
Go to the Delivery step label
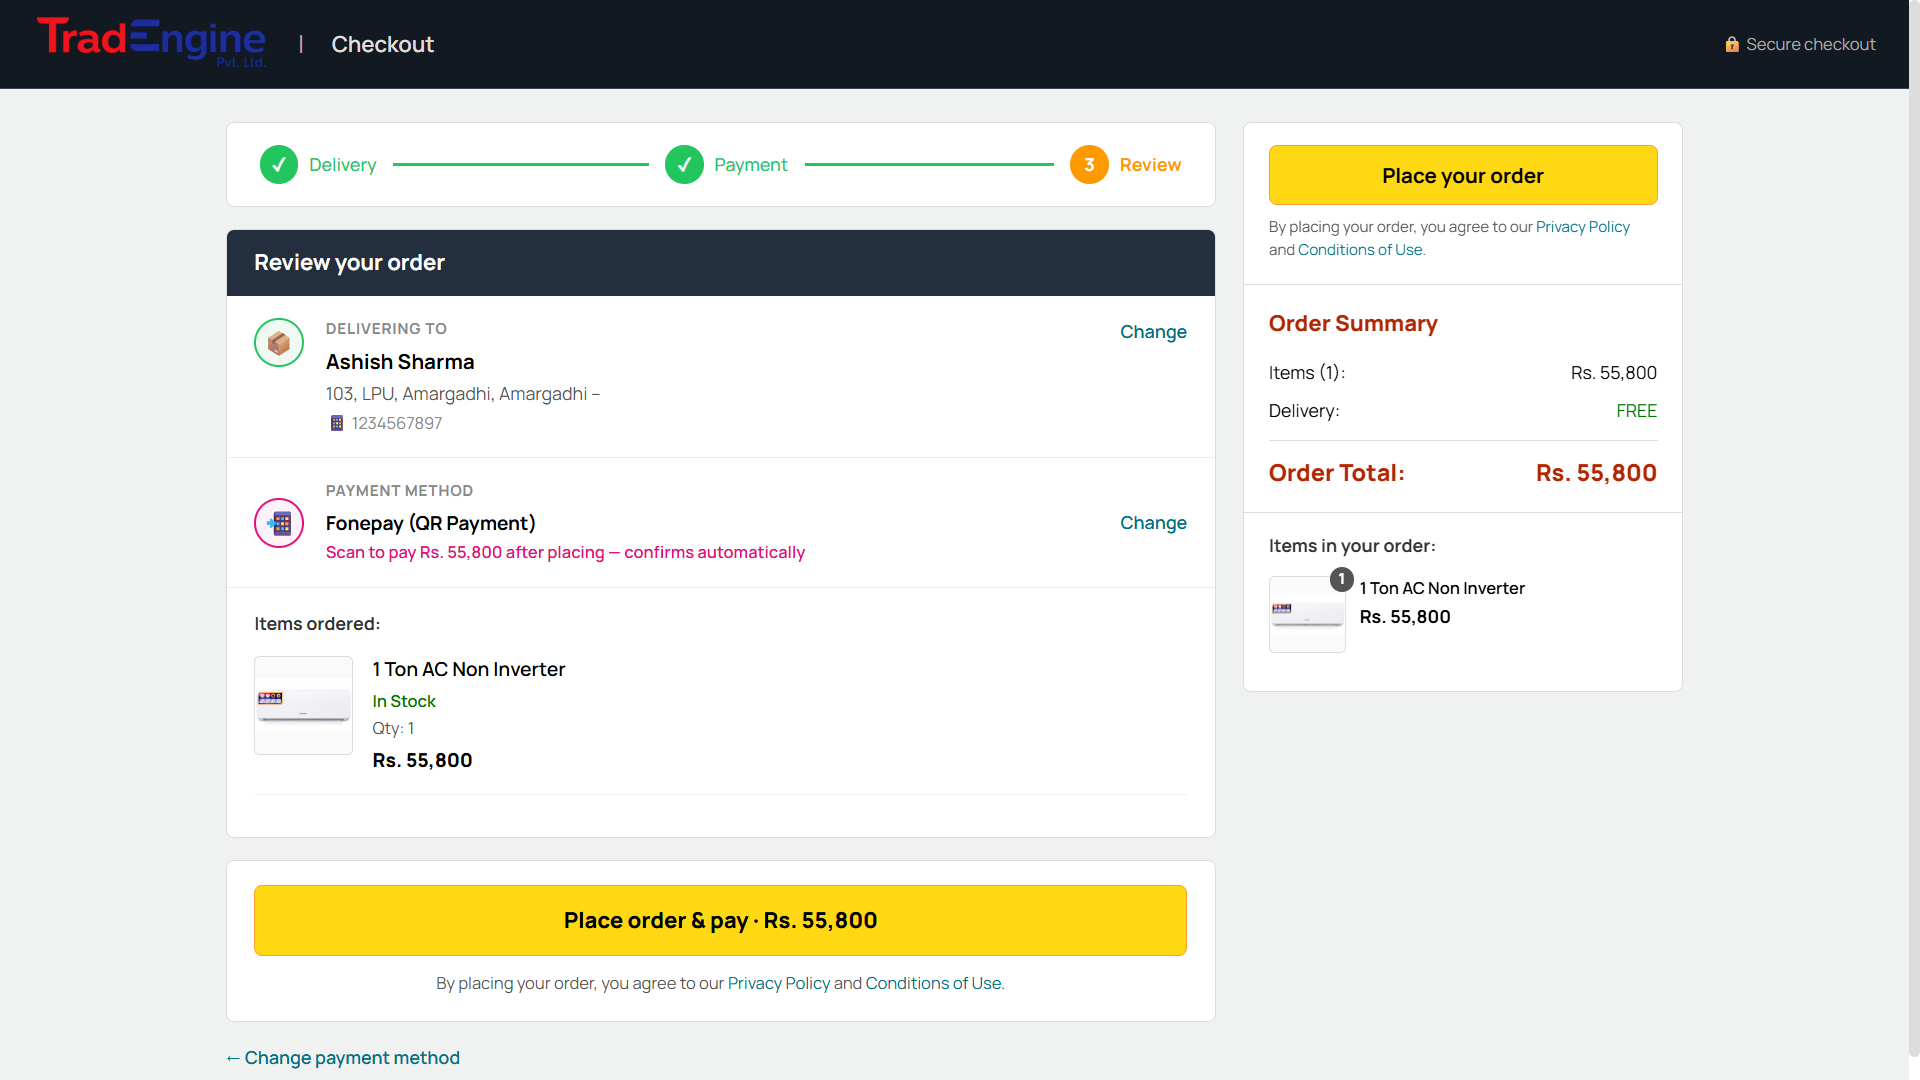(343, 165)
